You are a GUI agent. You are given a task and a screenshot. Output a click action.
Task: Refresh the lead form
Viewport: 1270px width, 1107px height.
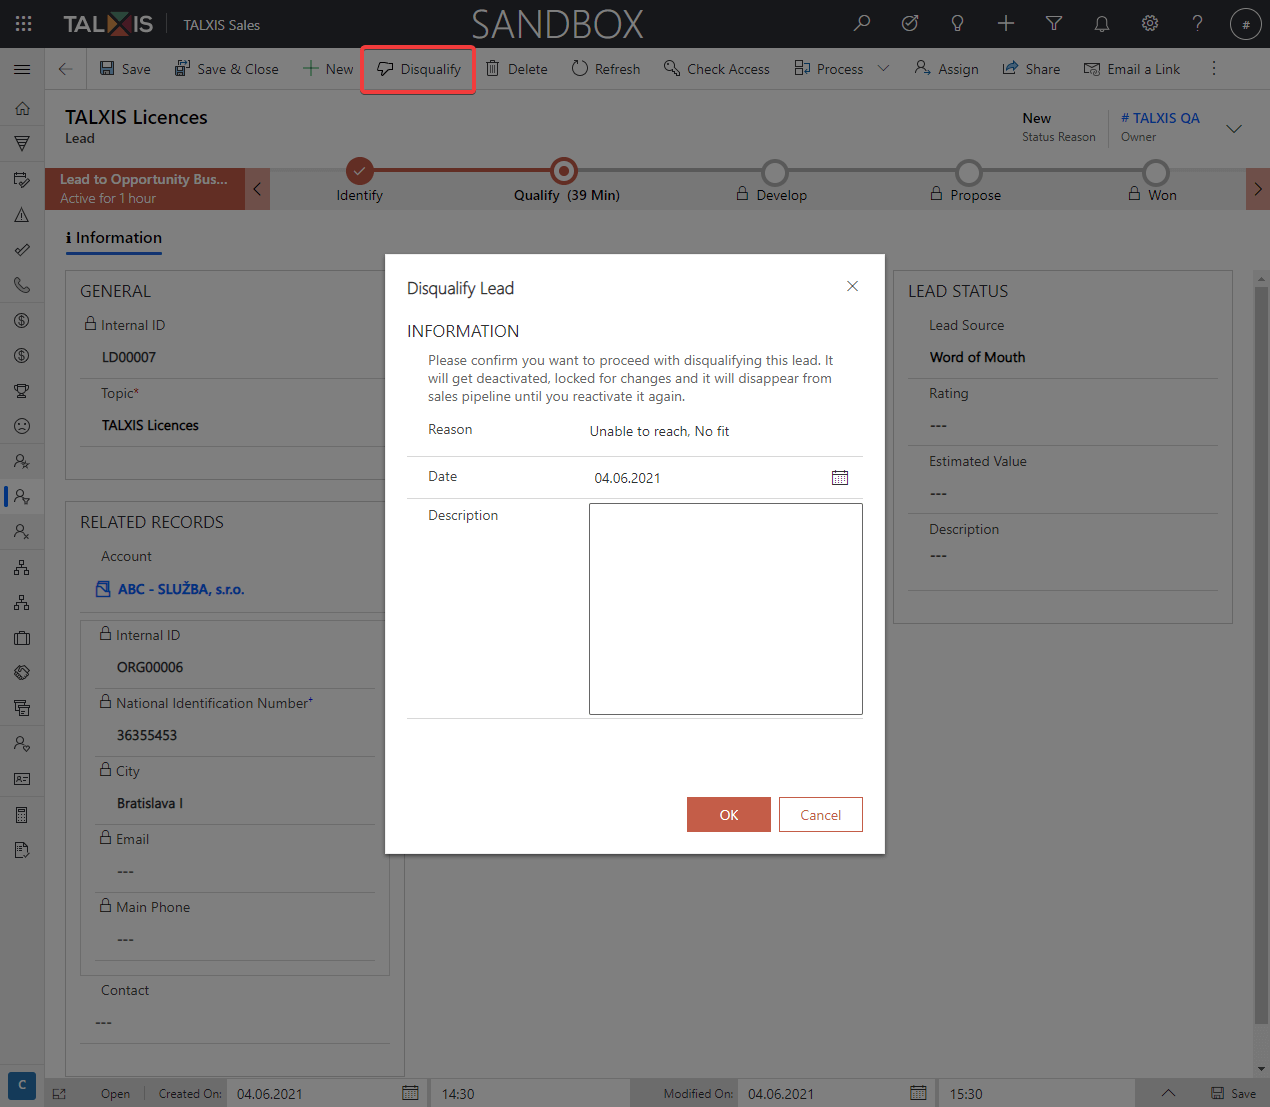coord(606,69)
